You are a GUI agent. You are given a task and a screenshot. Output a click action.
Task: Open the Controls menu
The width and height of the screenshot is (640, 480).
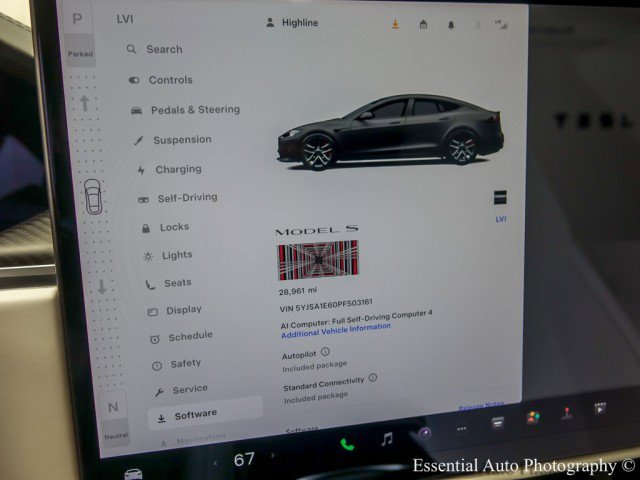(x=161, y=80)
